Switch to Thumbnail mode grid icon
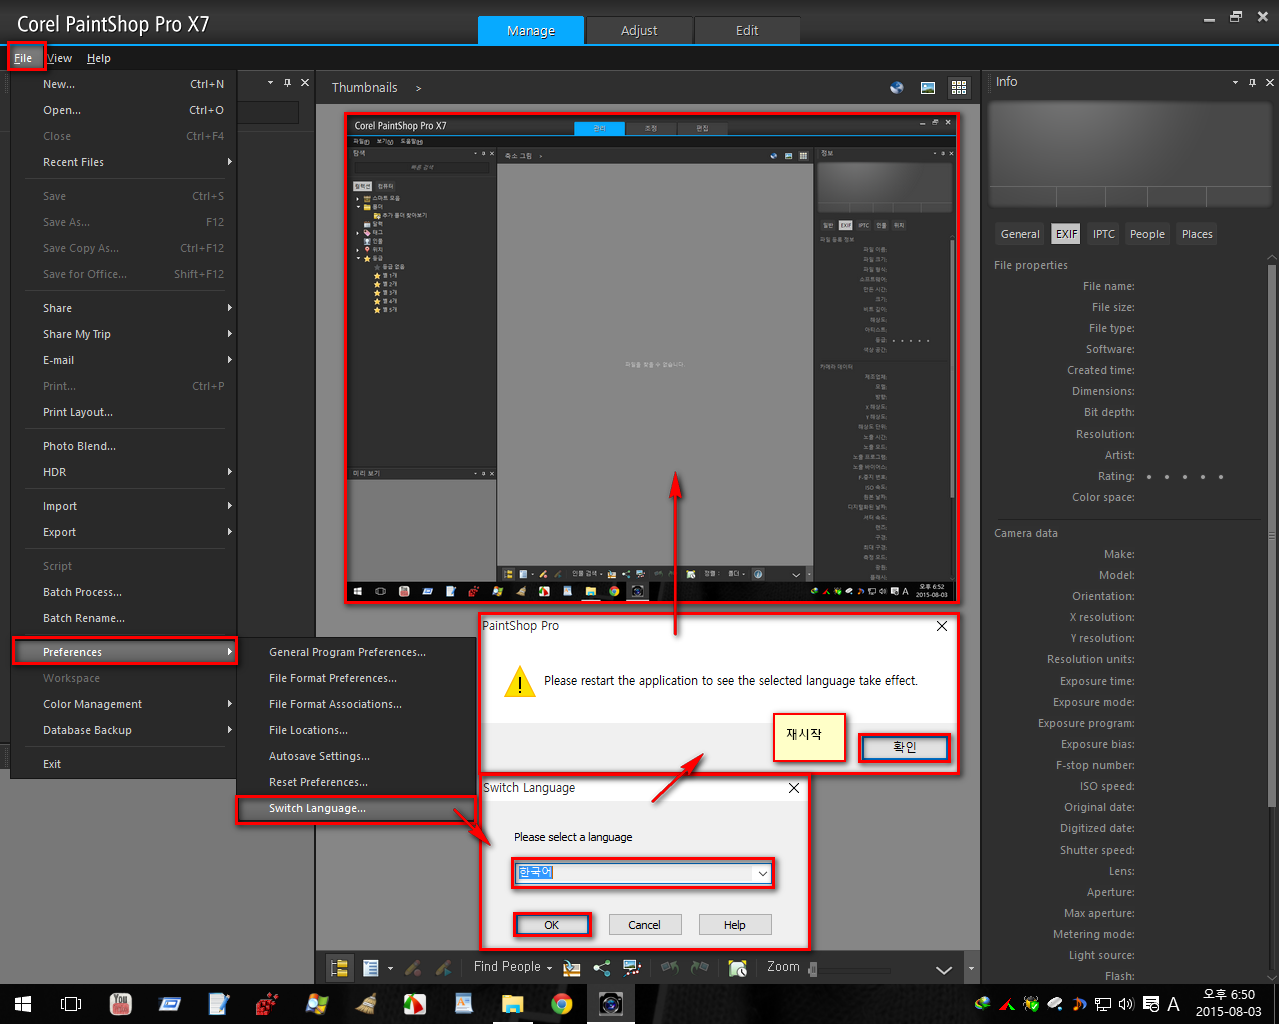This screenshot has height=1024, width=1281. (959, 88)
